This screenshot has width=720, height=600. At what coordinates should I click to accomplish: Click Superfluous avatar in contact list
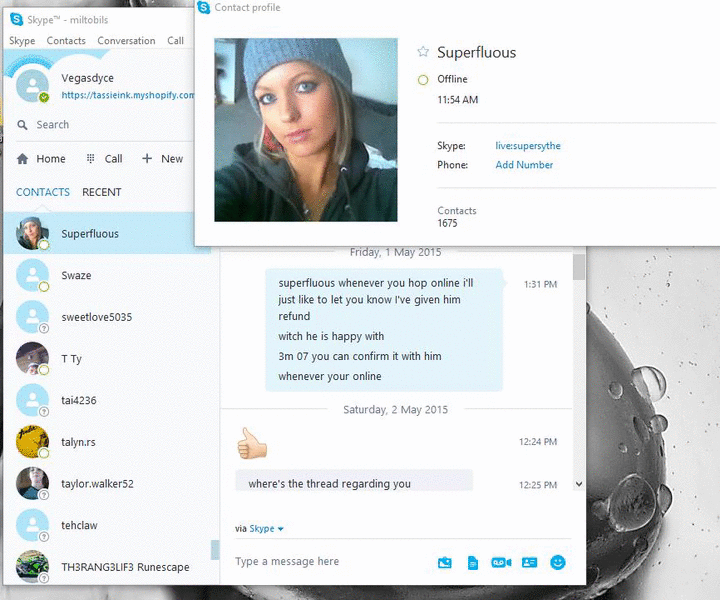click(x=32, y=233)
